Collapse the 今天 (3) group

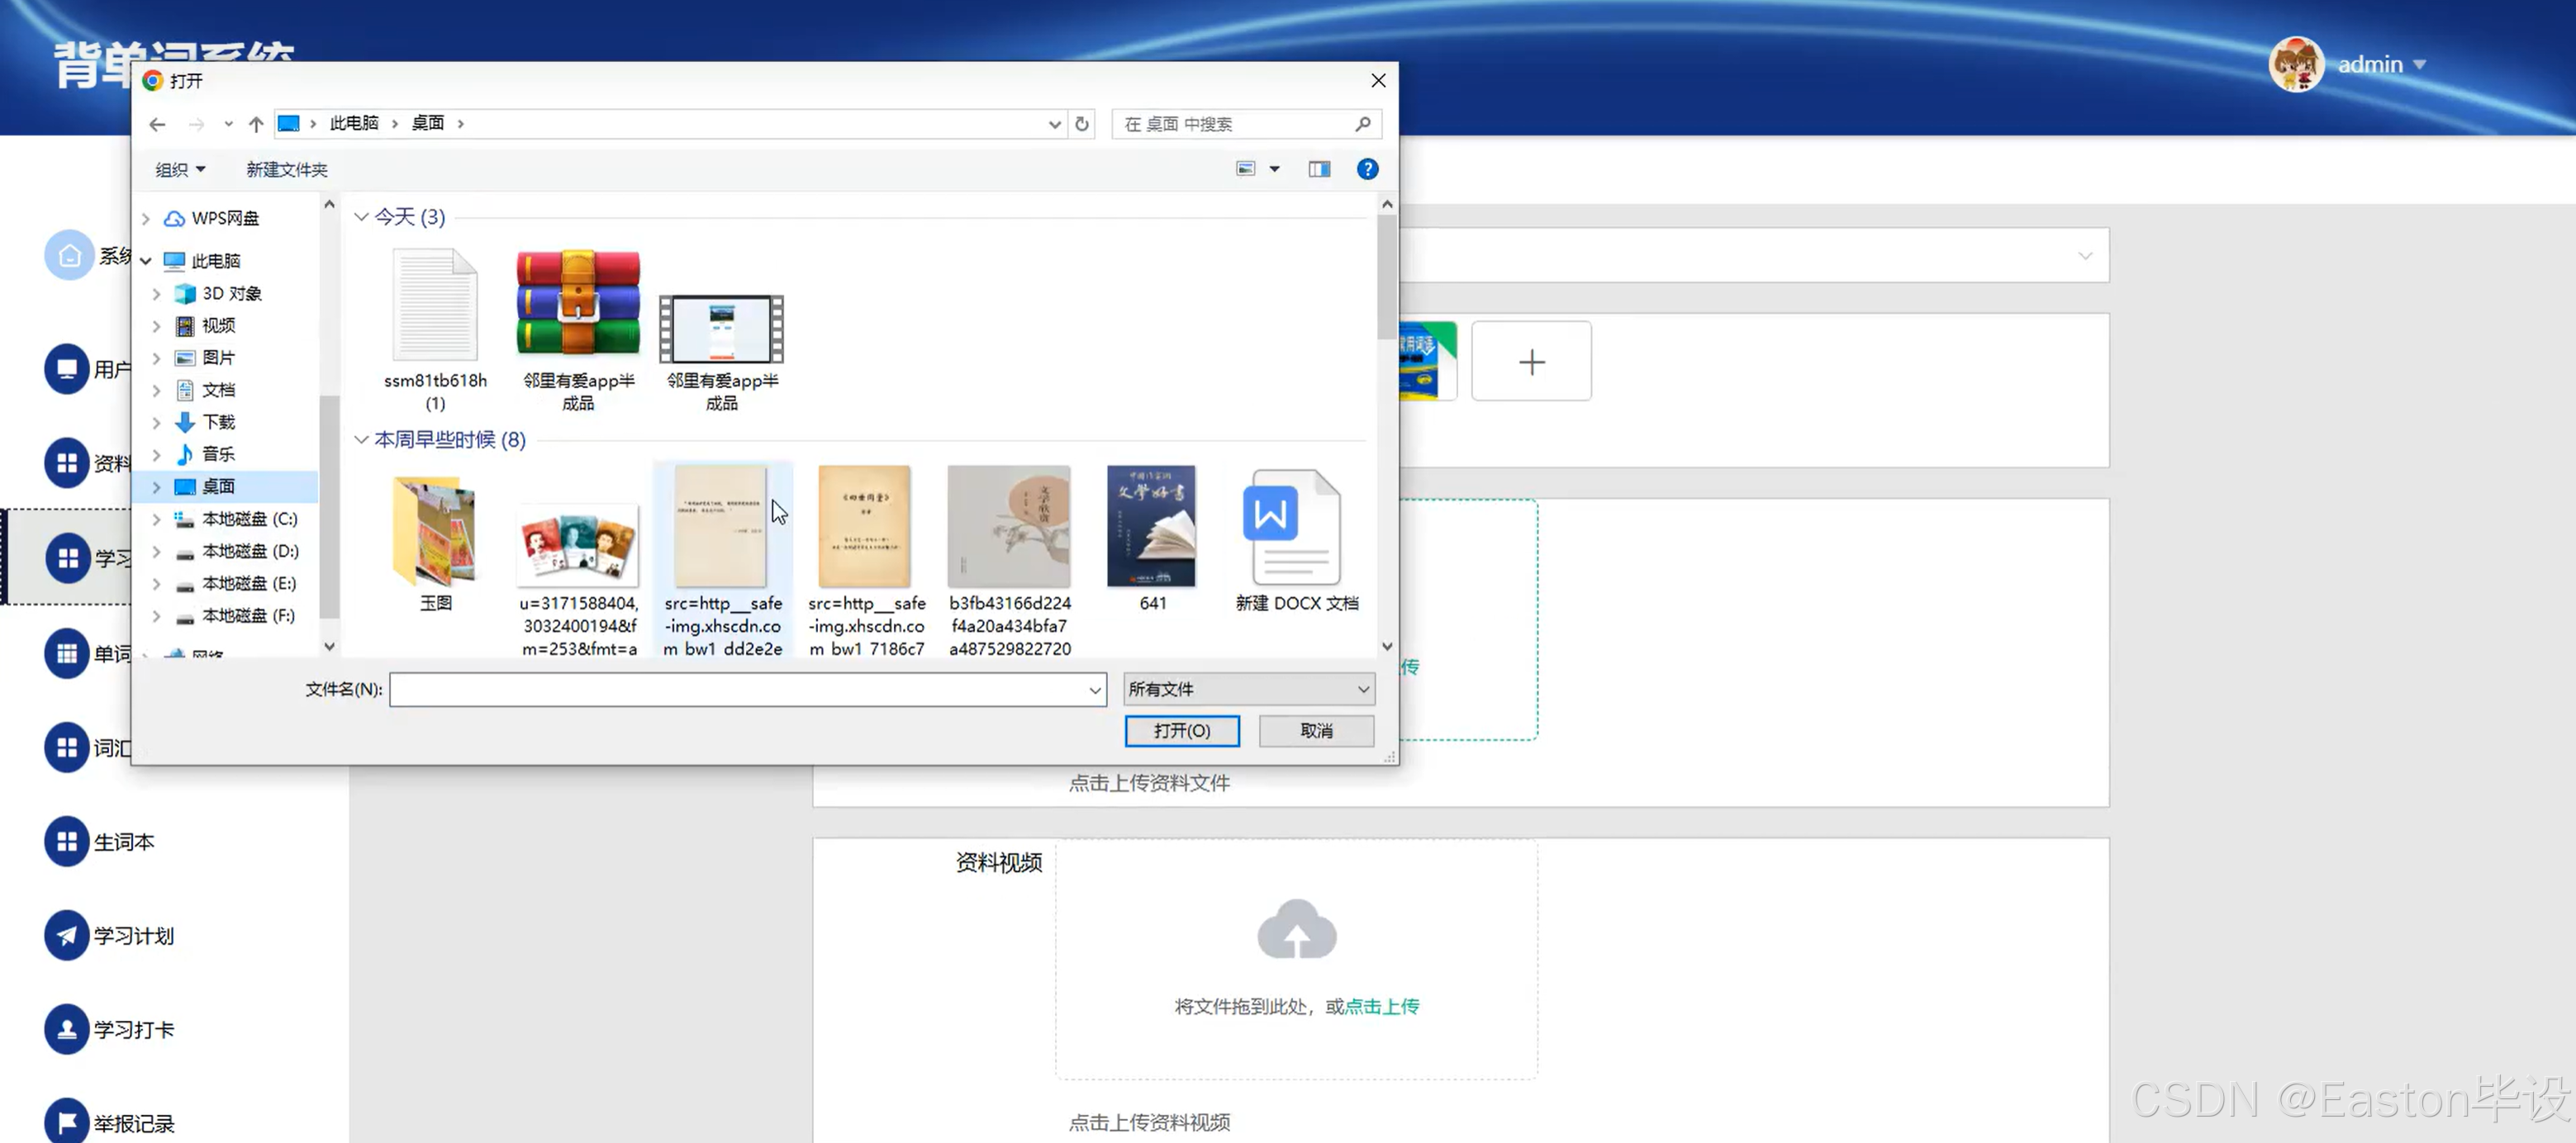click(361, 217)
